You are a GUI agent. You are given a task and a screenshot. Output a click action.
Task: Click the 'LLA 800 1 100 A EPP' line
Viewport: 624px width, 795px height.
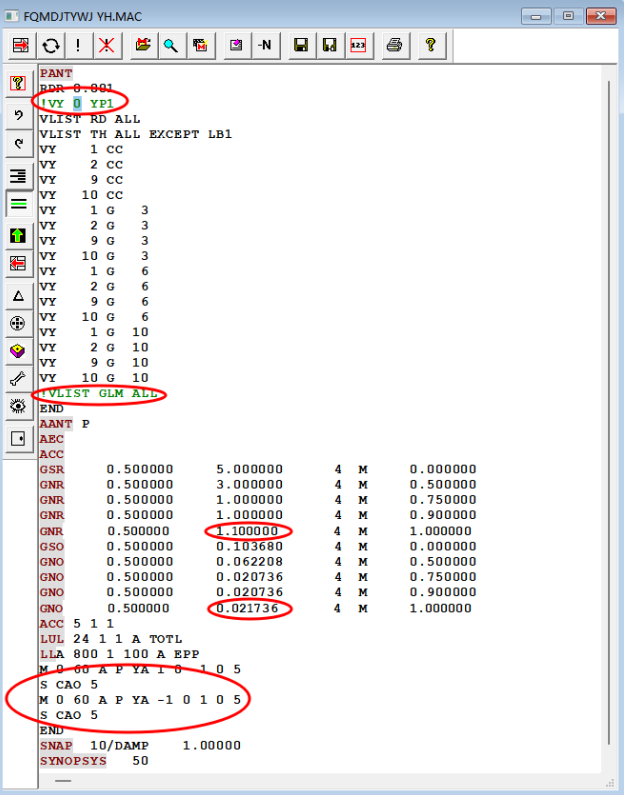tap(120, 654)
